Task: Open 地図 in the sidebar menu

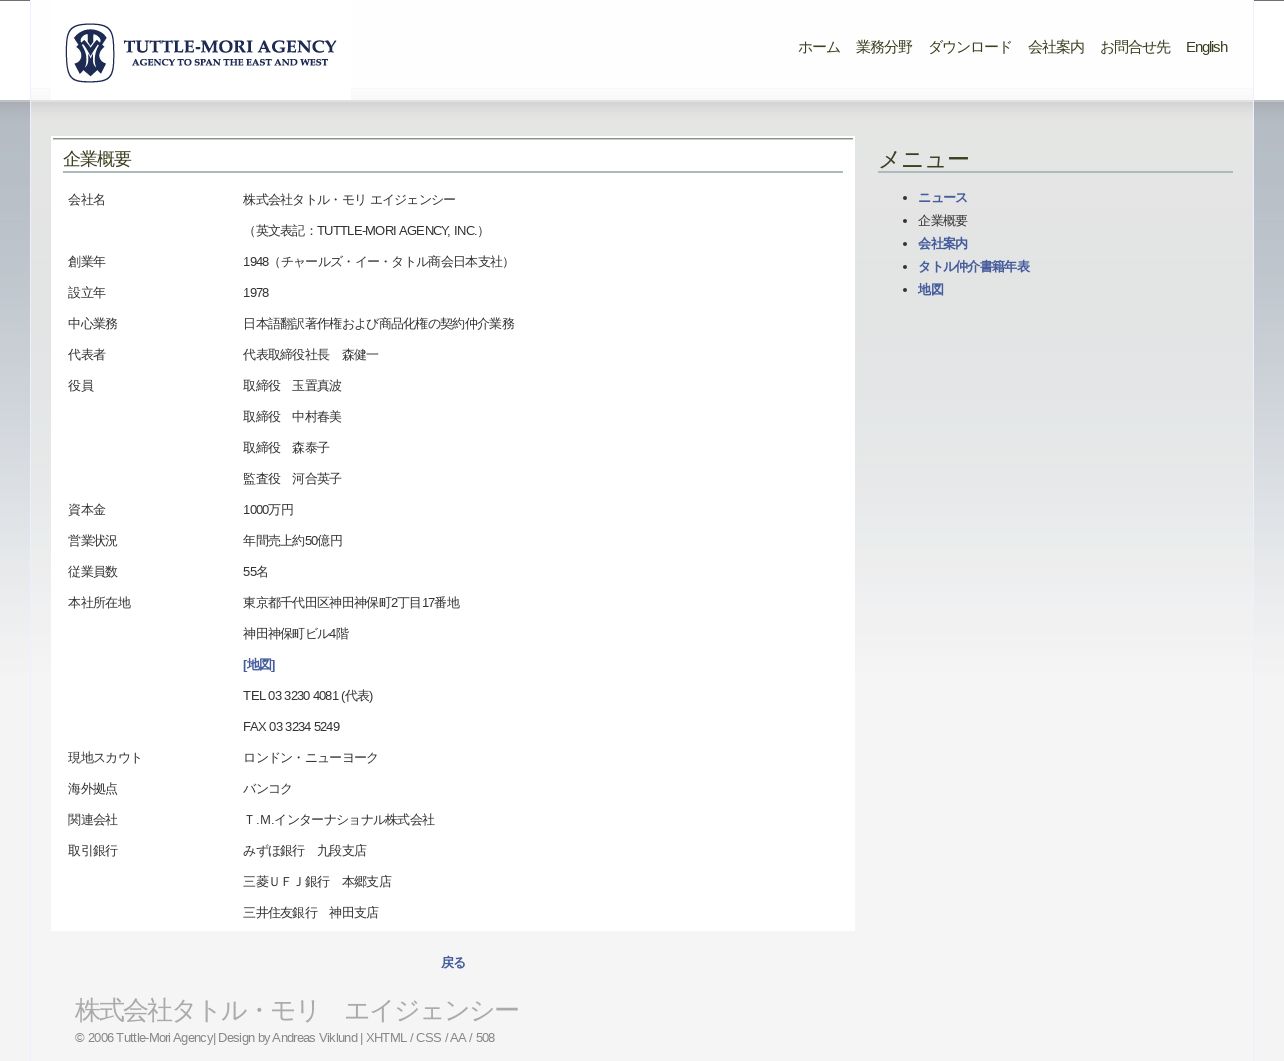Action: coord(930,290)
